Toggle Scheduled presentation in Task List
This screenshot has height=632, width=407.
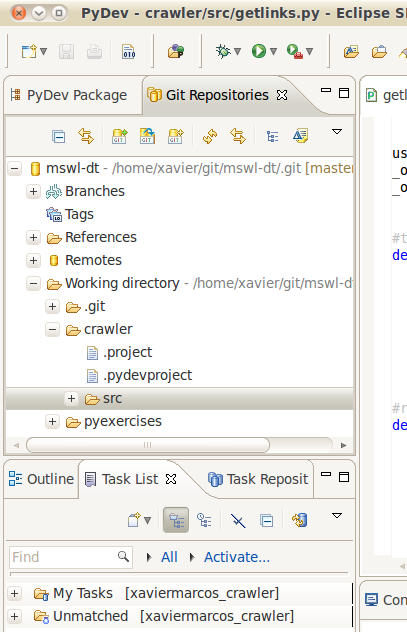[x=204, y=520]
